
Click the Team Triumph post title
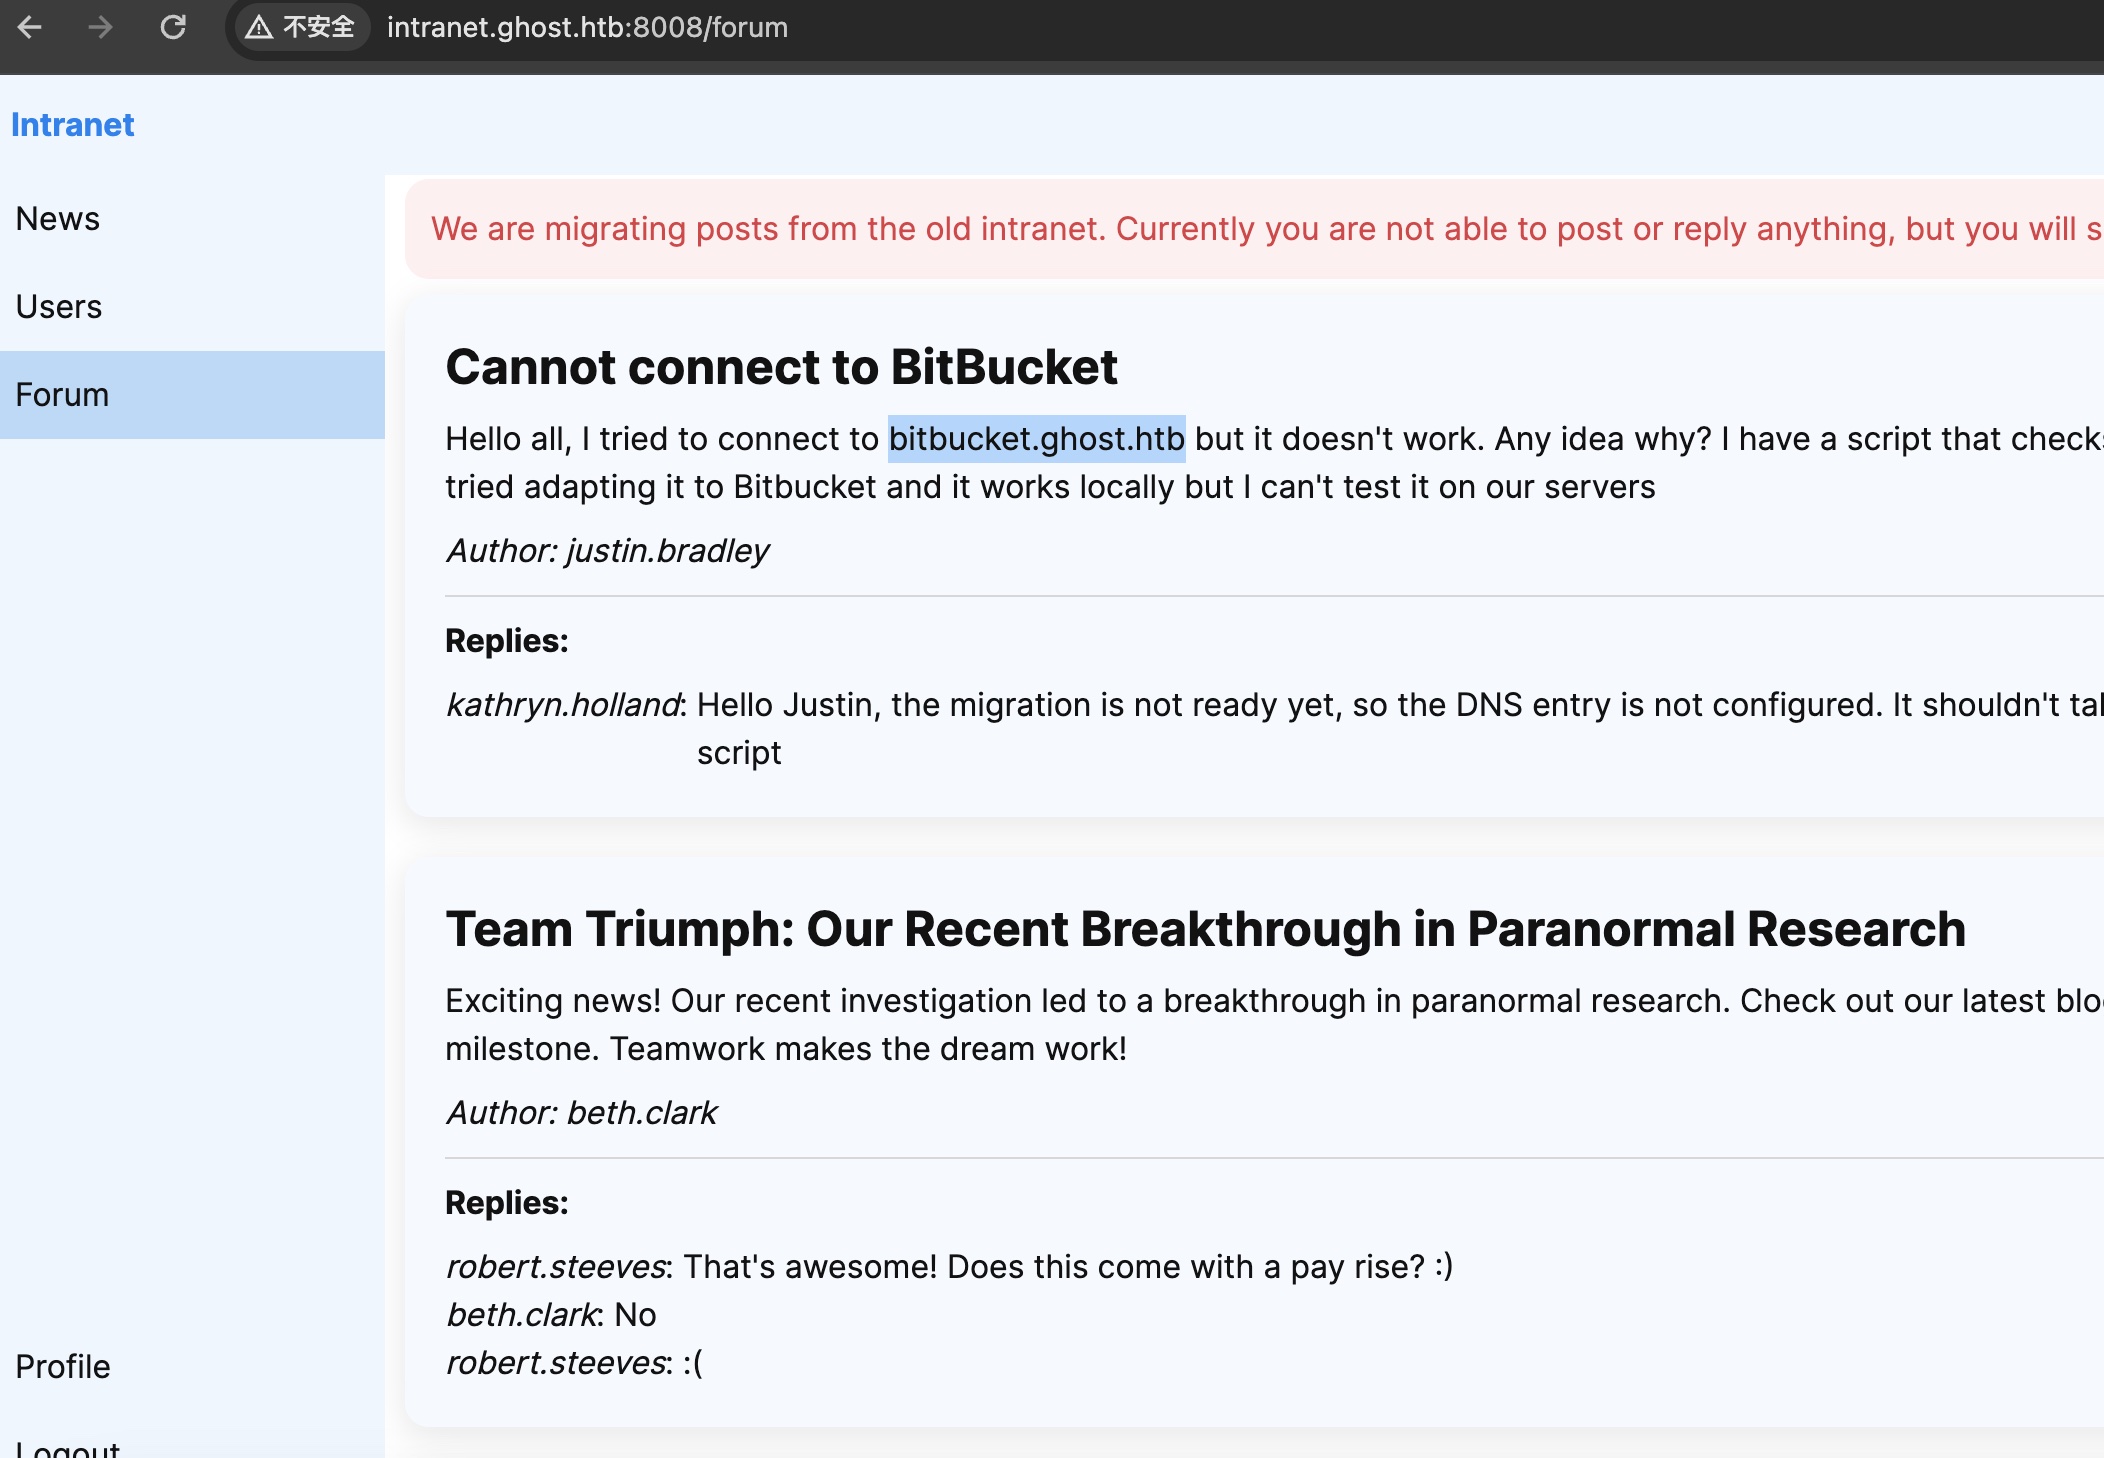point(1205,929)
